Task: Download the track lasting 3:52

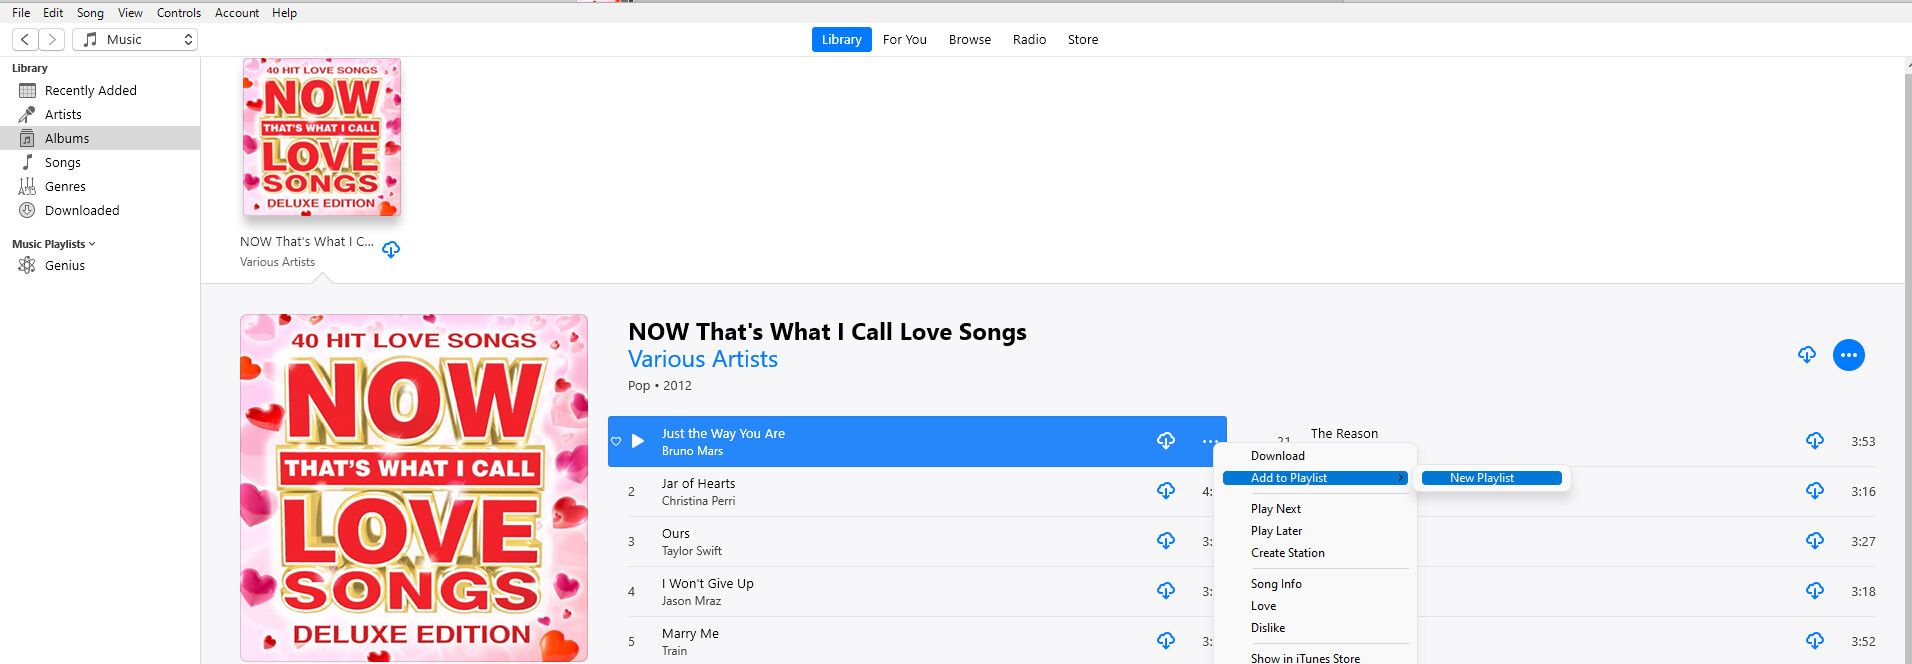Action: 1815,641
